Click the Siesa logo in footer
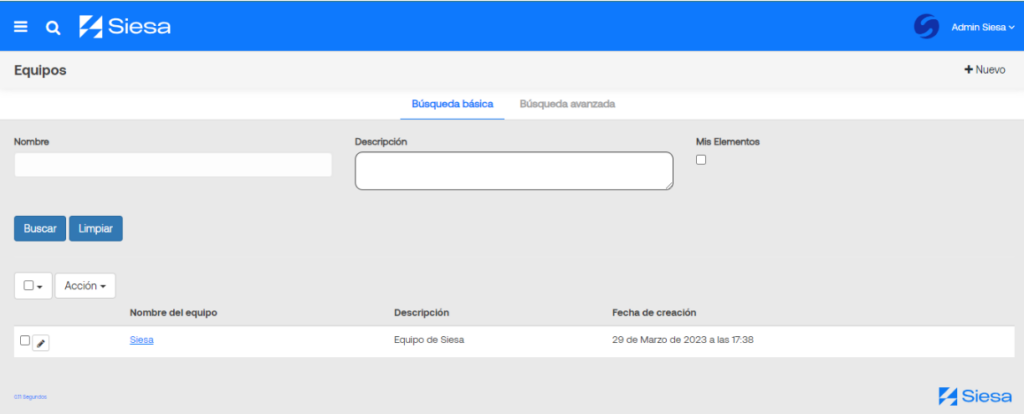 coord(973,396)
